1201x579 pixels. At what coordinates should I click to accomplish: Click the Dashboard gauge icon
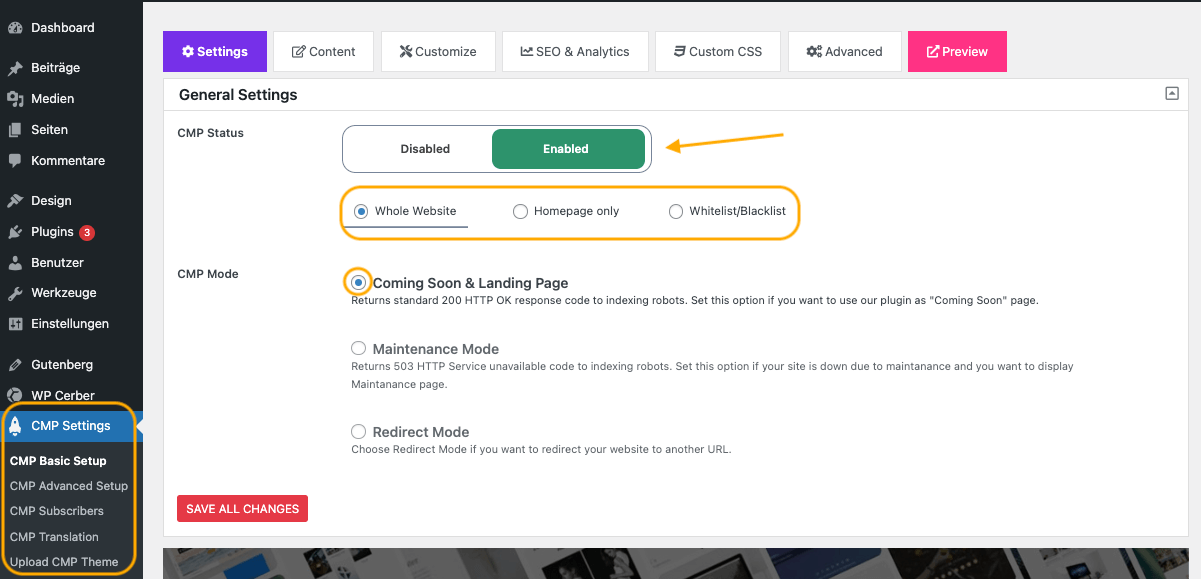tap(15, 28)
